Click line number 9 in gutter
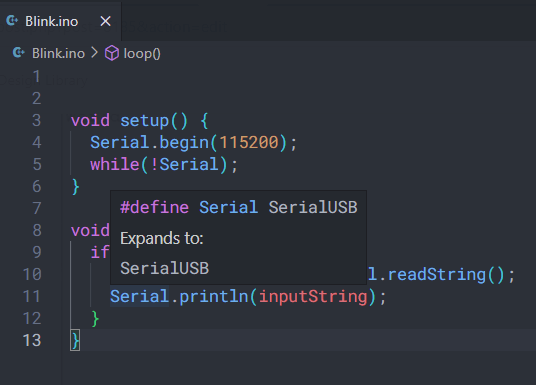The image size is (536, 385). (37, 252)
